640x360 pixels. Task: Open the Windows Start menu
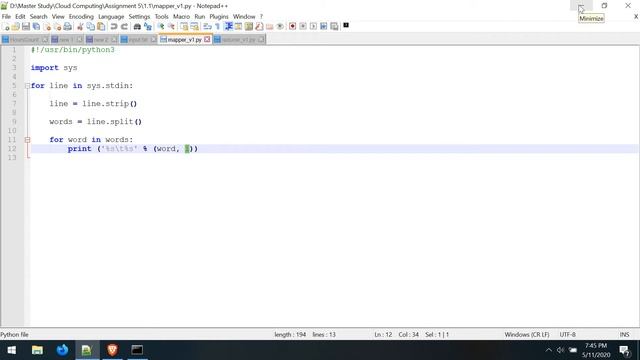click(x=12, y=350)
